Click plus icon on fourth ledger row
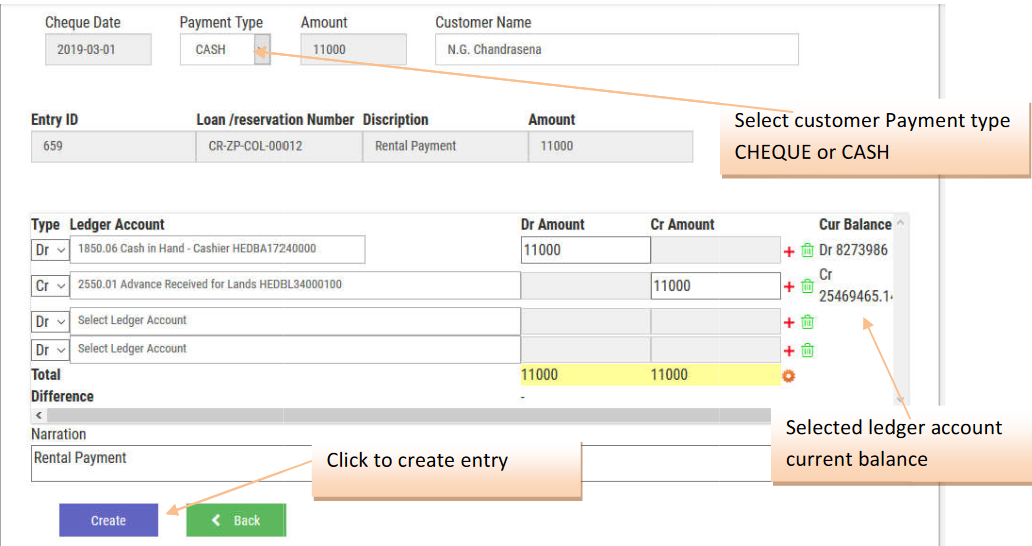This screenshot has height=546, width=1032. (789, 351)
